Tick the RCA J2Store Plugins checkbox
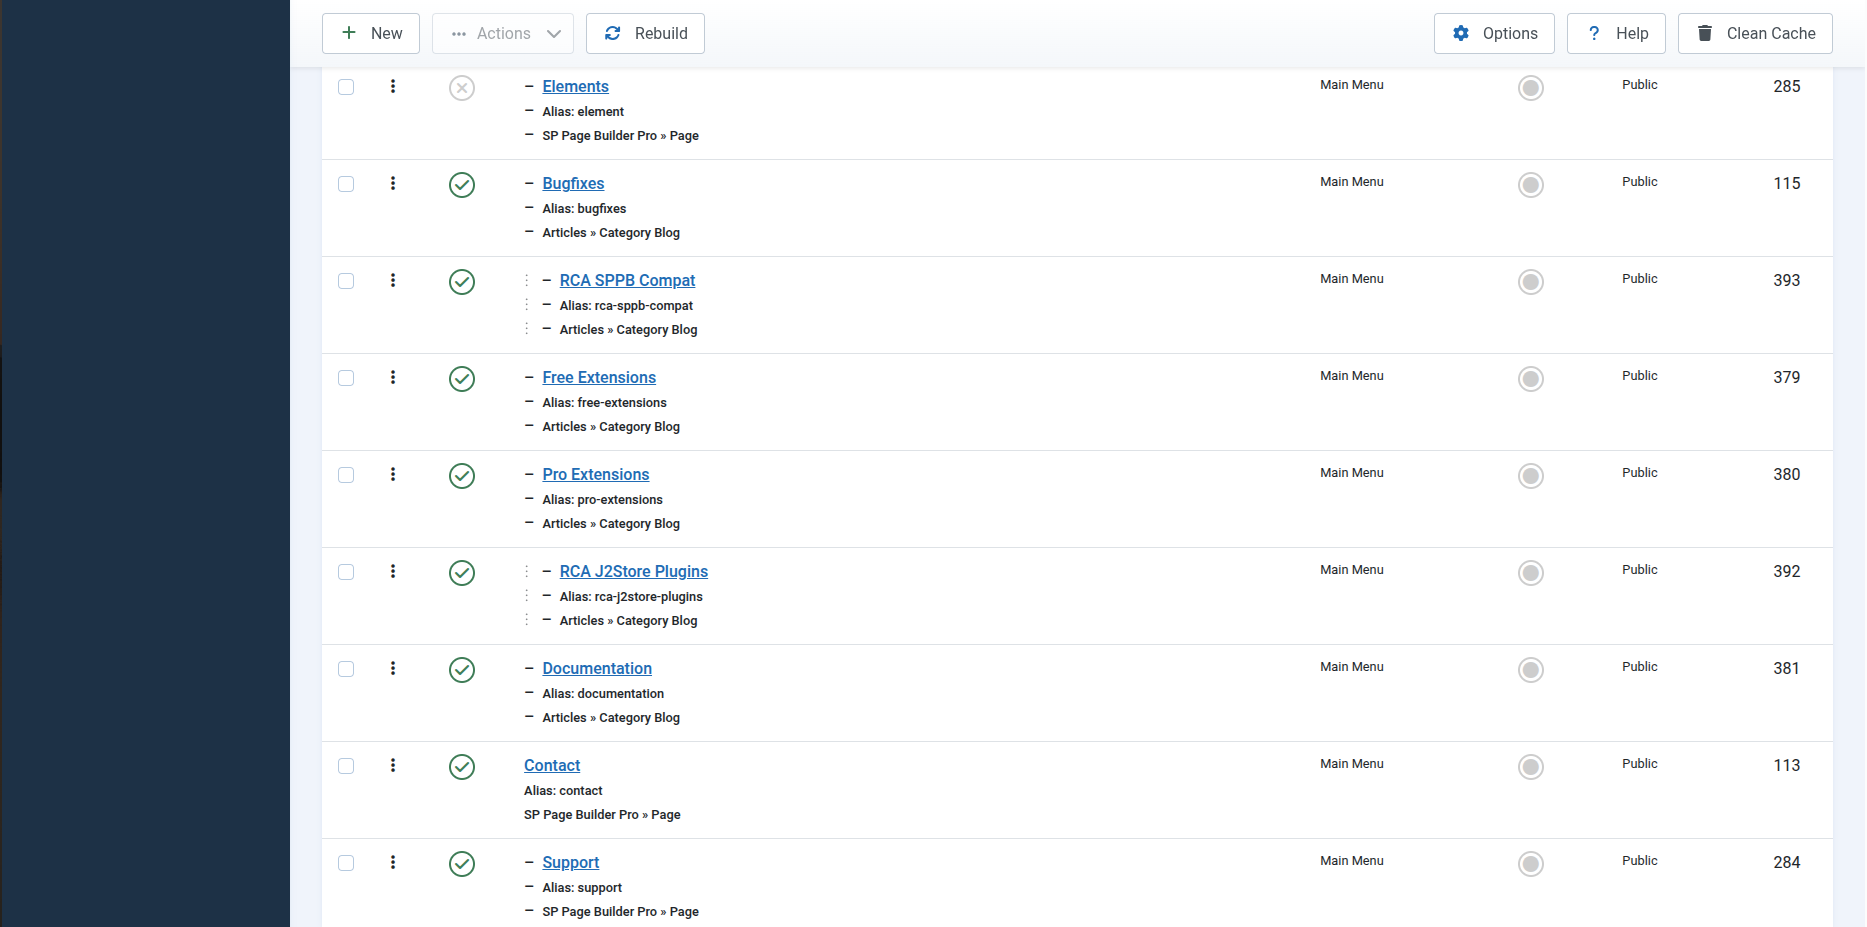 346,572
